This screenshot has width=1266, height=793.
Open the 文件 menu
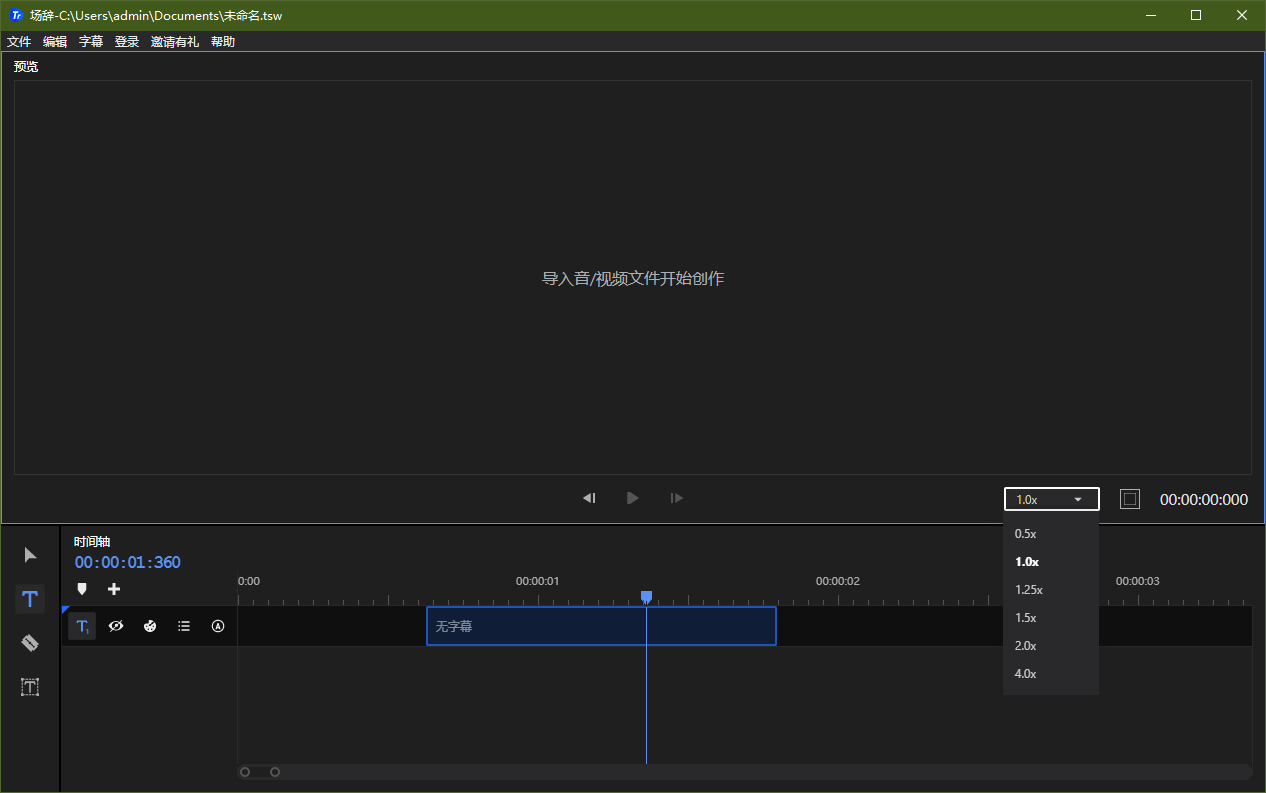18,41
